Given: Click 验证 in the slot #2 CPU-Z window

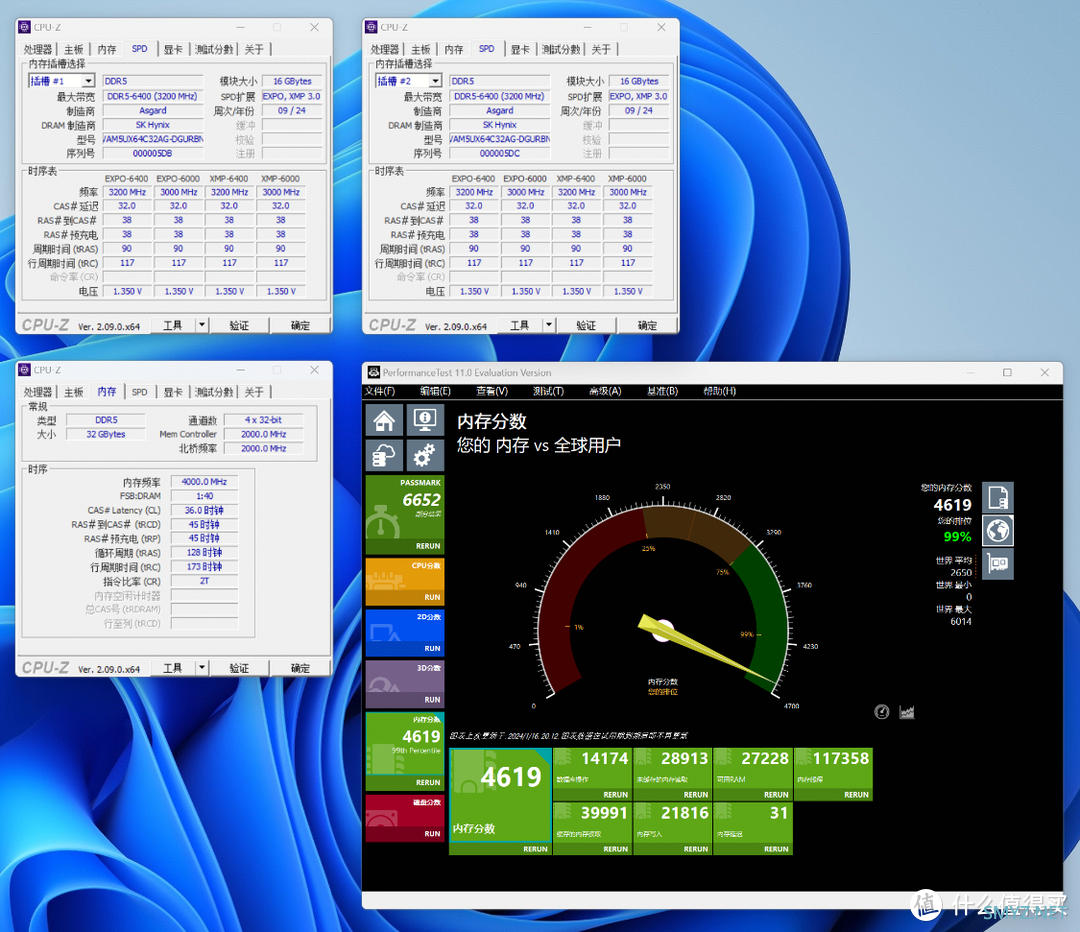Looking at the screenshot, I should (586, 325).
